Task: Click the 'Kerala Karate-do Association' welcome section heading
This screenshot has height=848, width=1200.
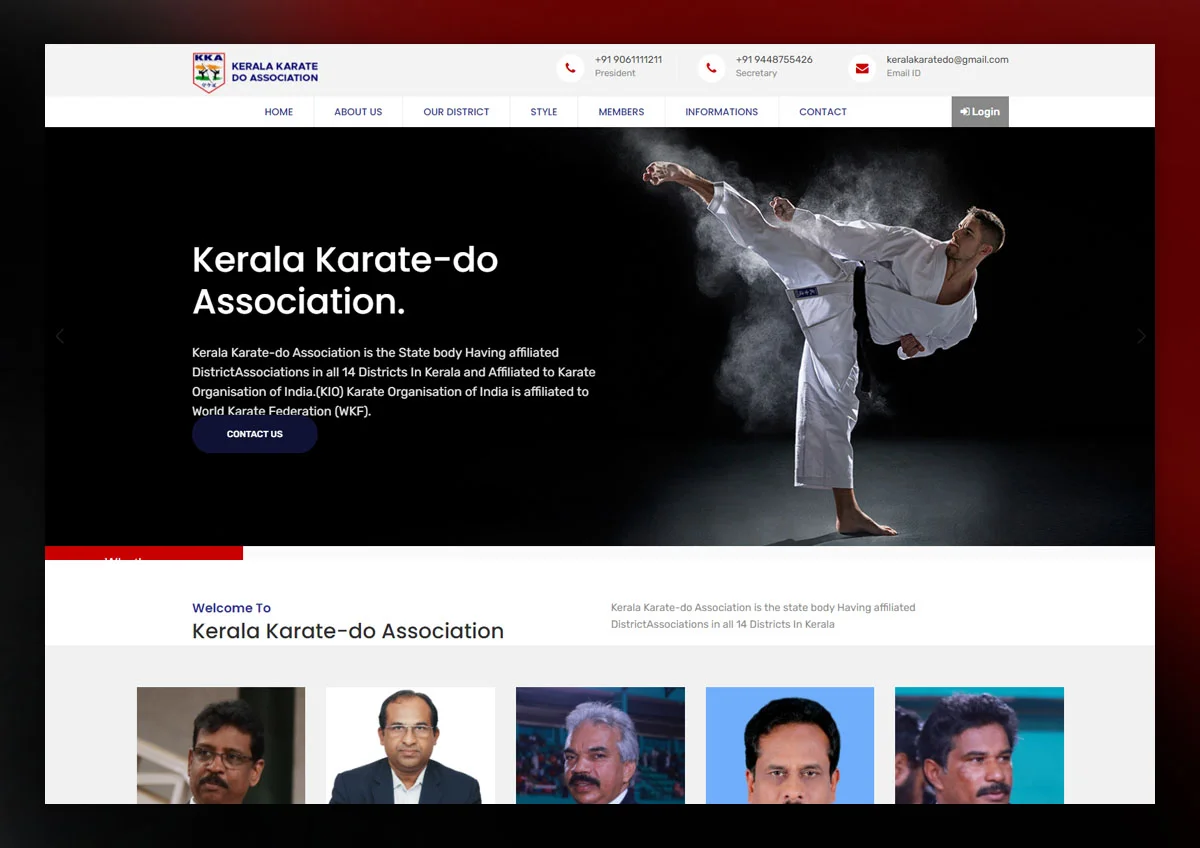Action: (x=348, y=631)
